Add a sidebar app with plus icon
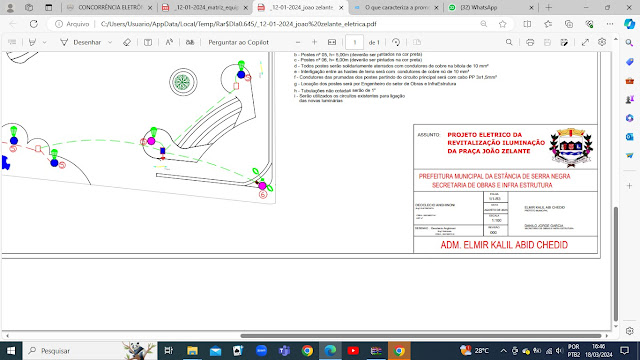The width and height of the screenshot is (640, 360). pos(629,186)
